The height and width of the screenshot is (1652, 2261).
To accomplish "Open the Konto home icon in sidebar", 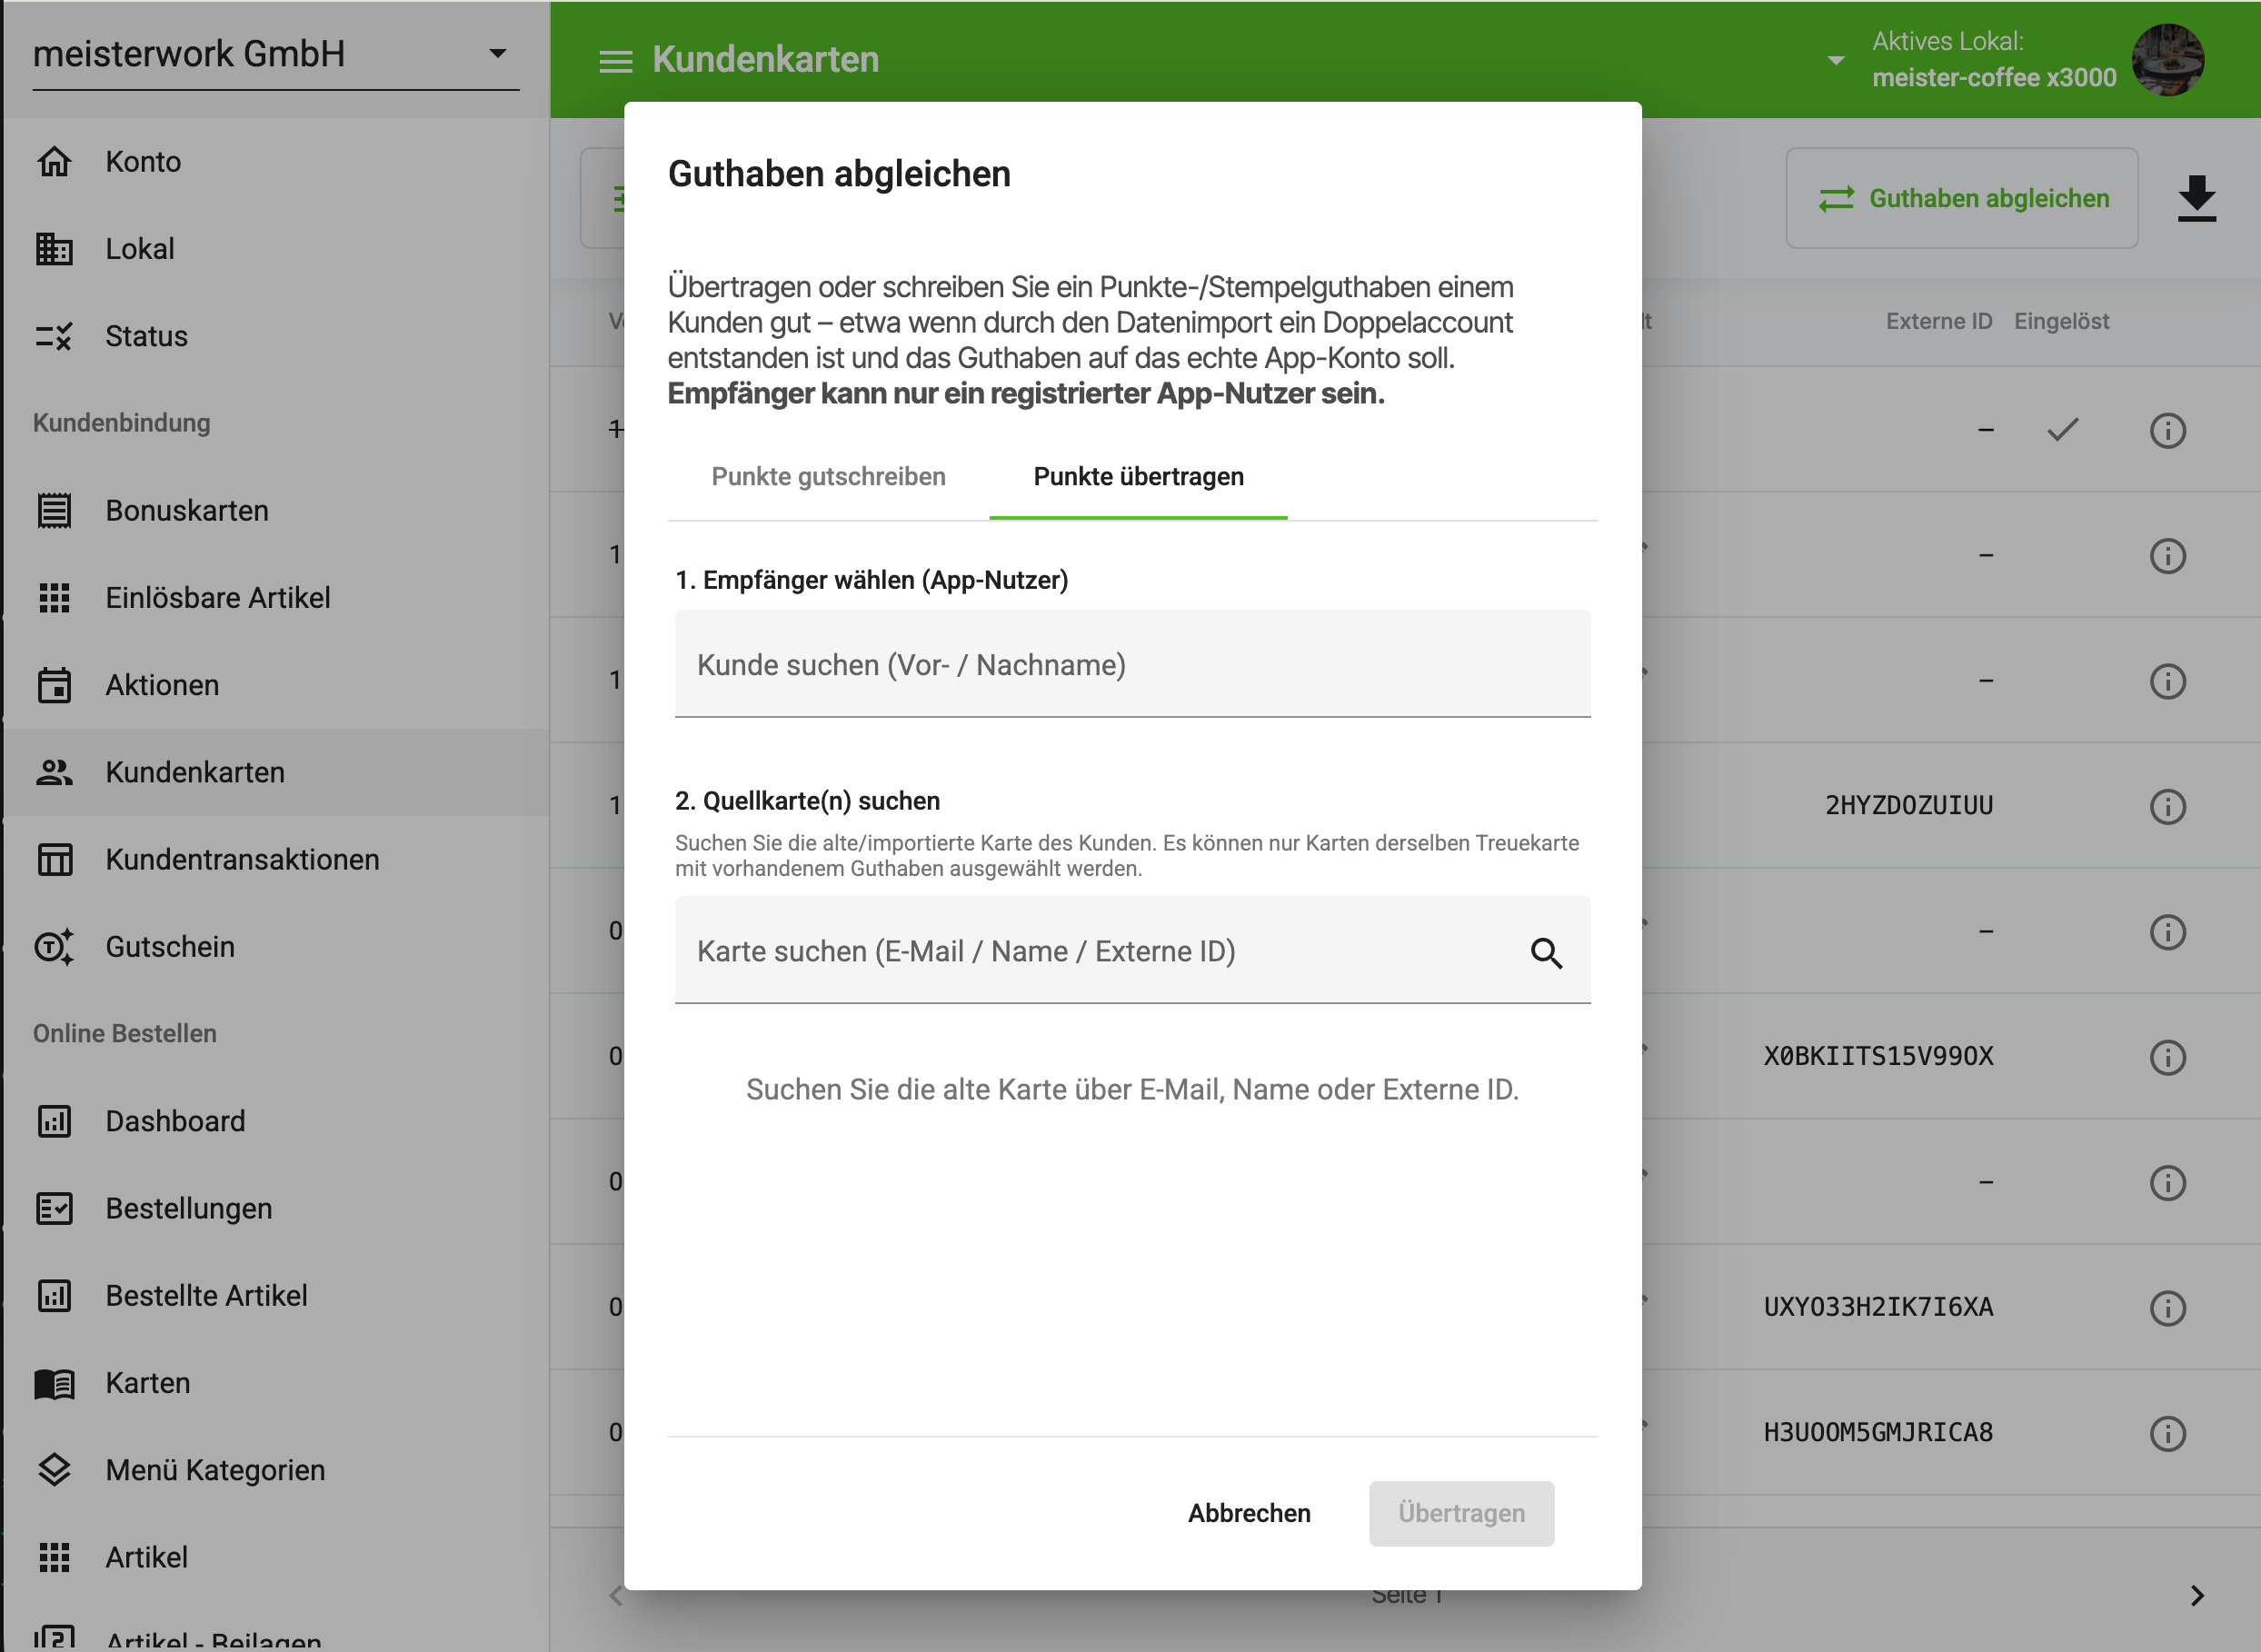I will click(x=54, y=161).
